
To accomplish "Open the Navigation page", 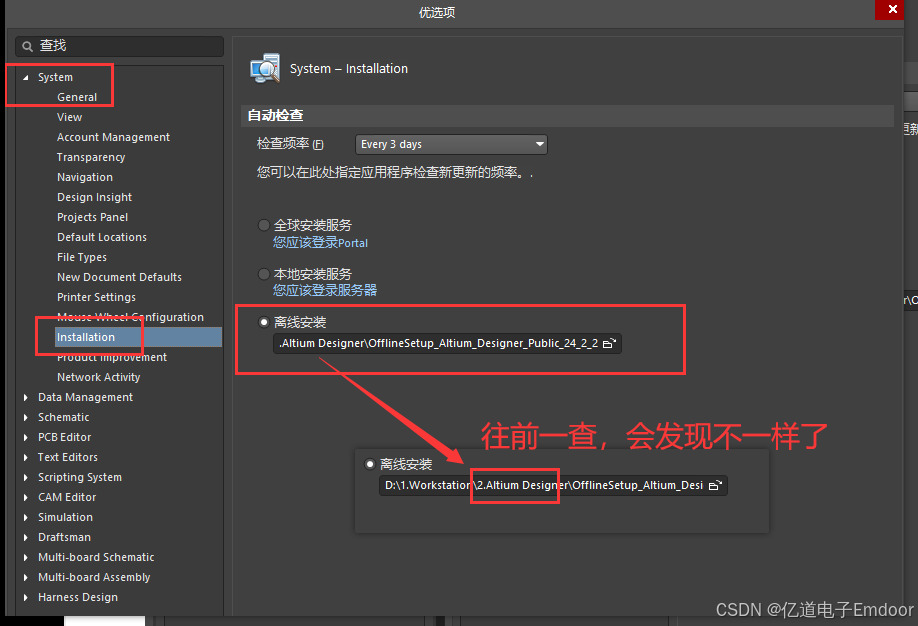I will point(85,177).
